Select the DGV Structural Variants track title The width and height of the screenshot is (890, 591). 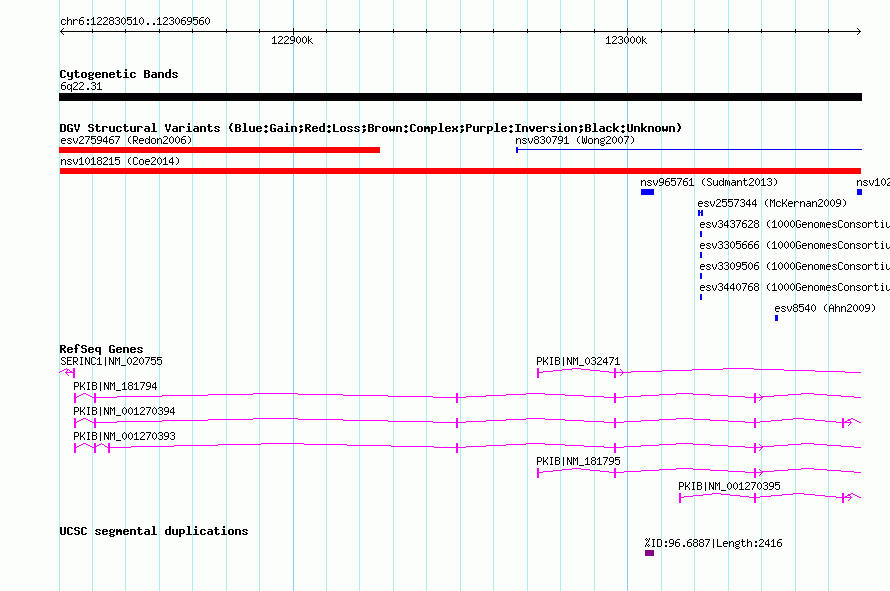tap(371, 128)
